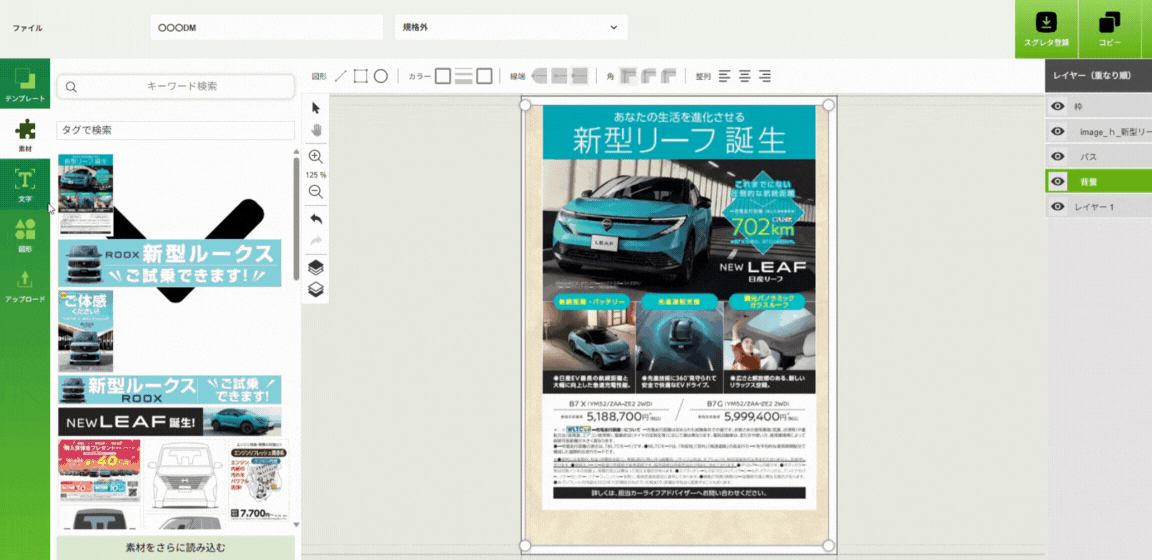Screen dimensions: 1152x560
Task: Click the 素材をさらに読み込む button
Action: pos(176,547)
